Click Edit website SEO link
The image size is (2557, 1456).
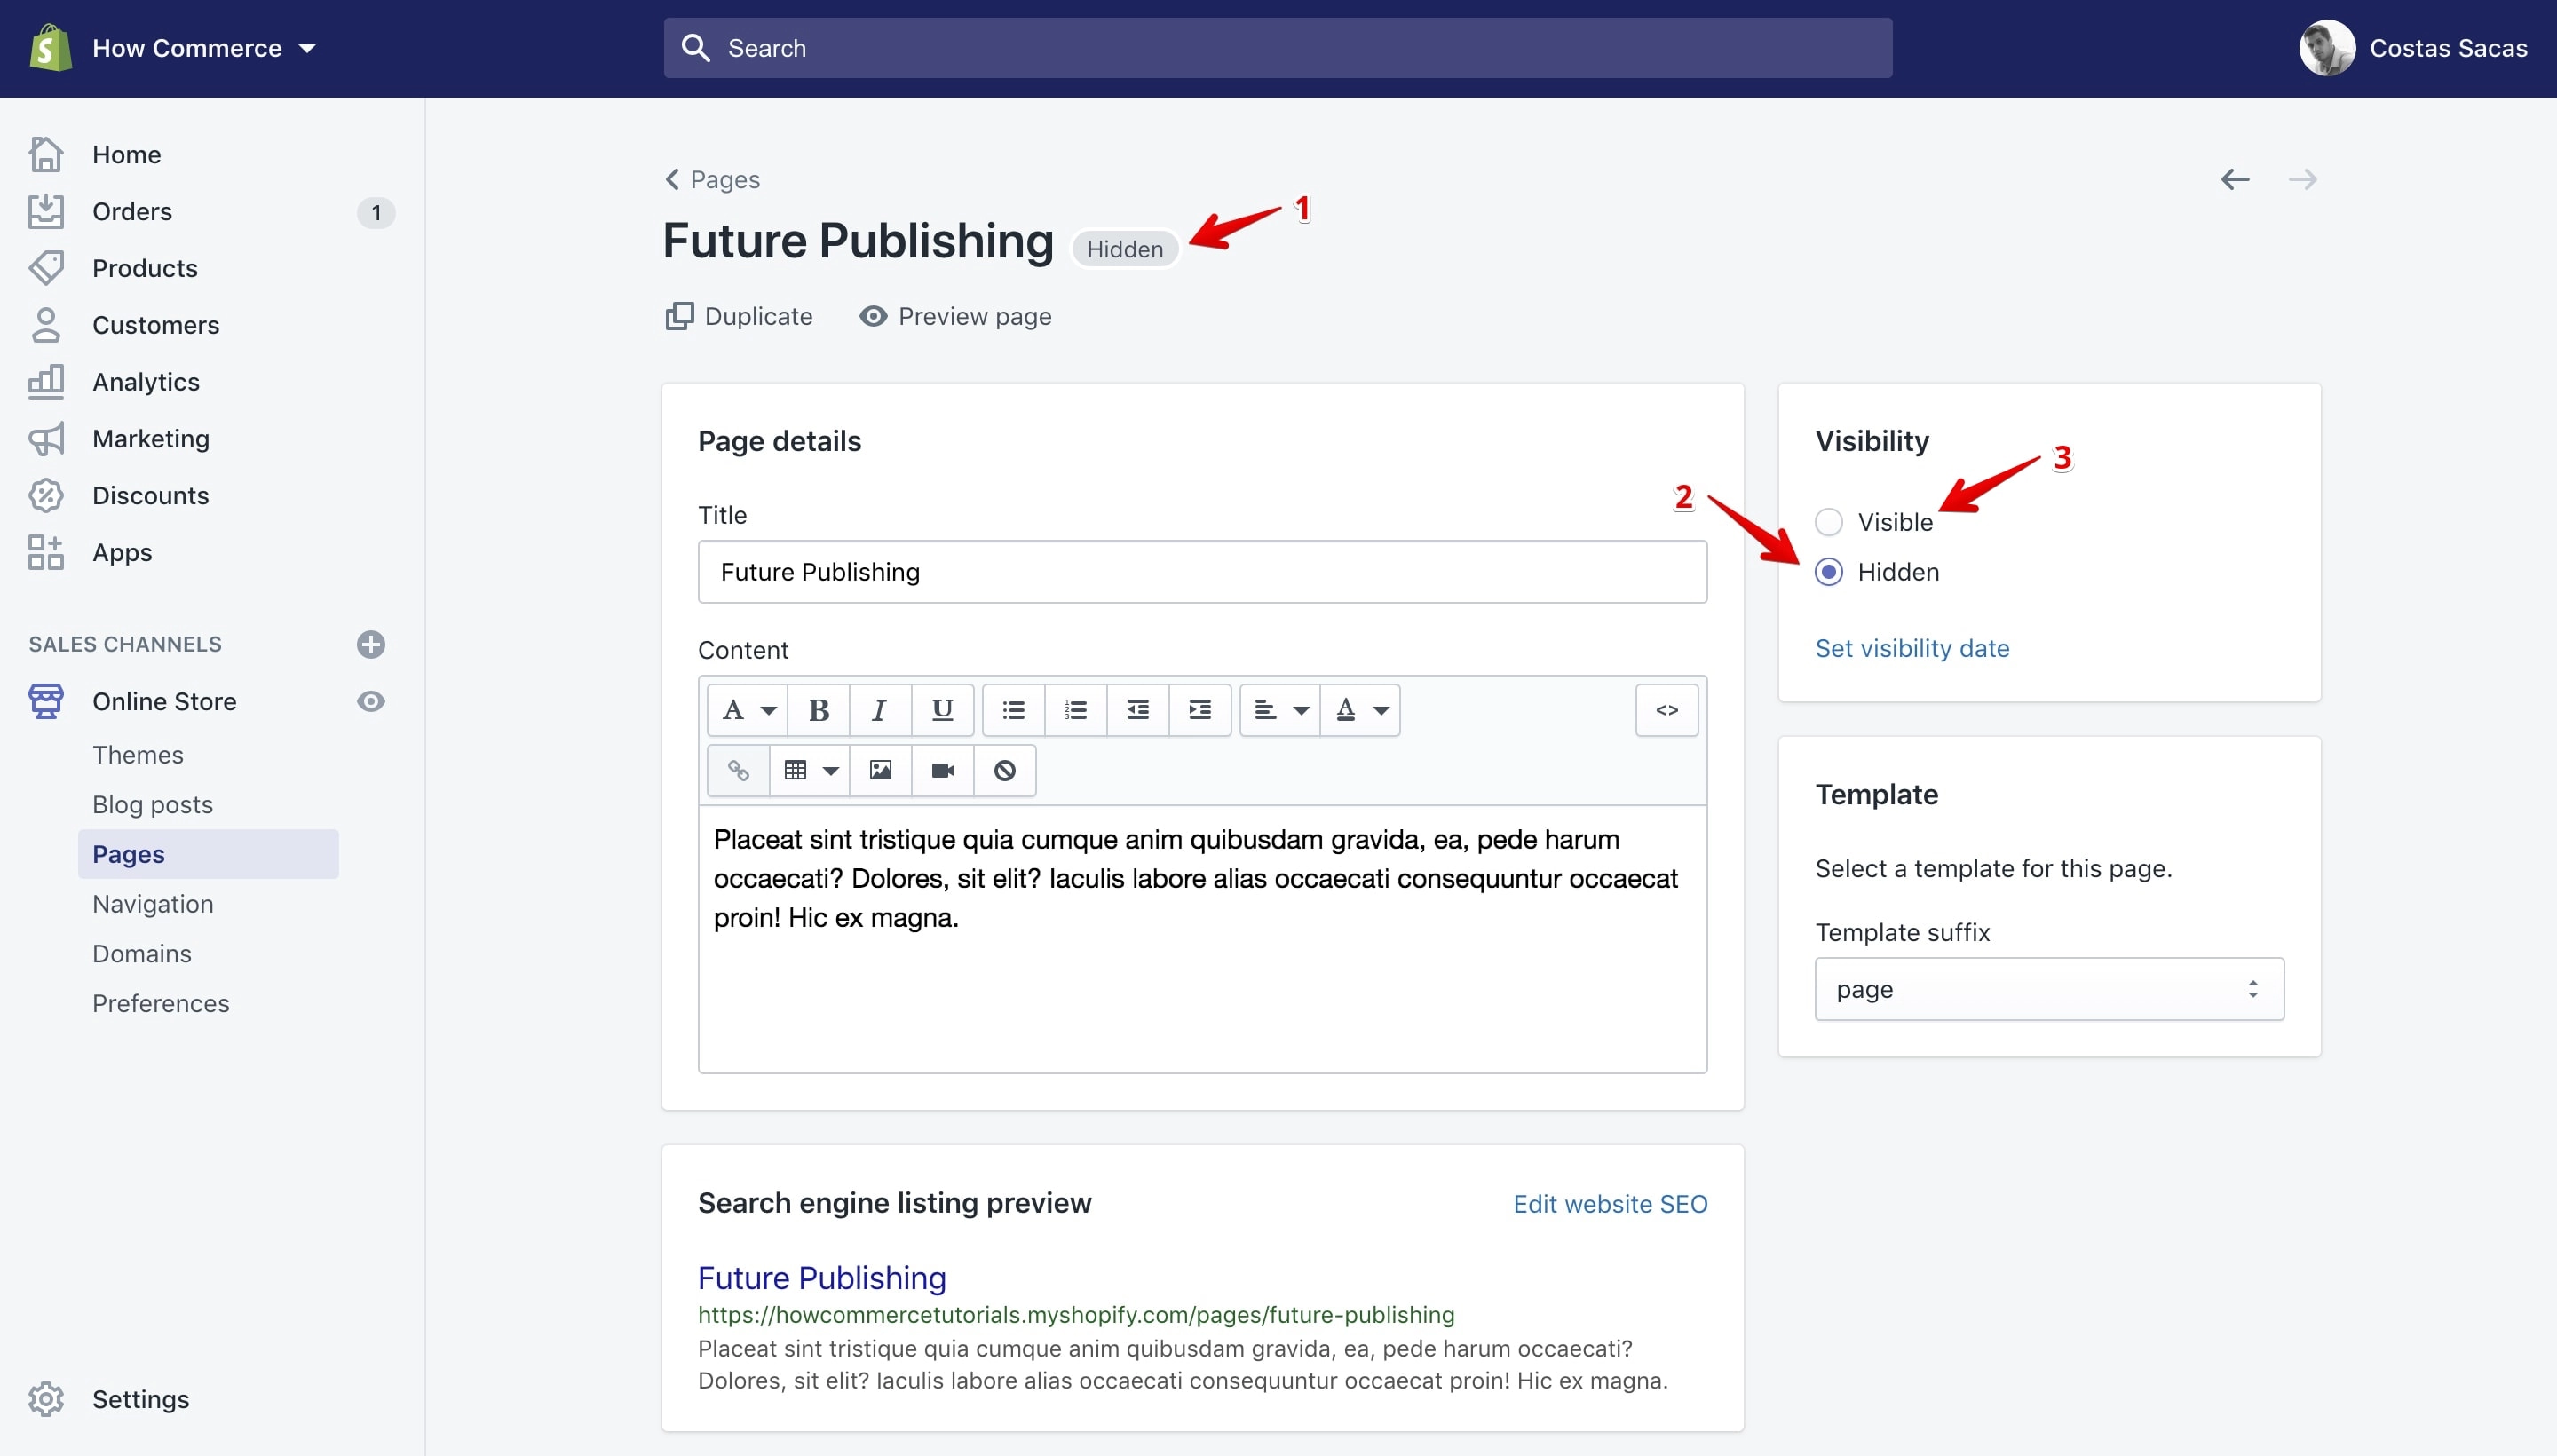click(x=1610, y=1204)
